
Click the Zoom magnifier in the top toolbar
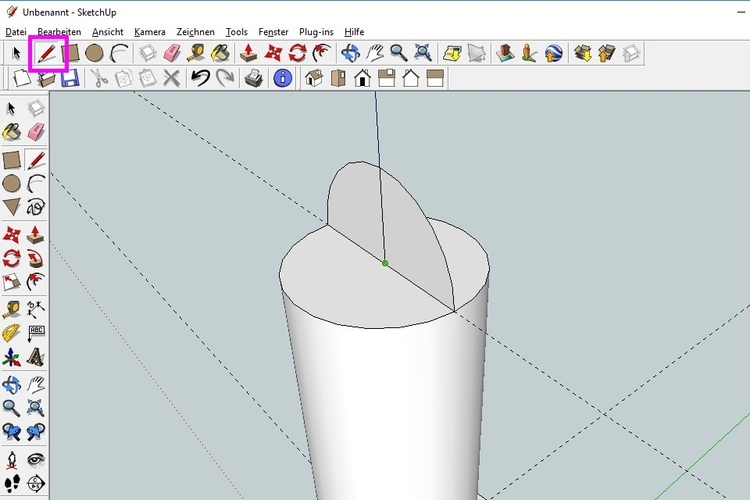pyautogui.click(x=399, y=53)
